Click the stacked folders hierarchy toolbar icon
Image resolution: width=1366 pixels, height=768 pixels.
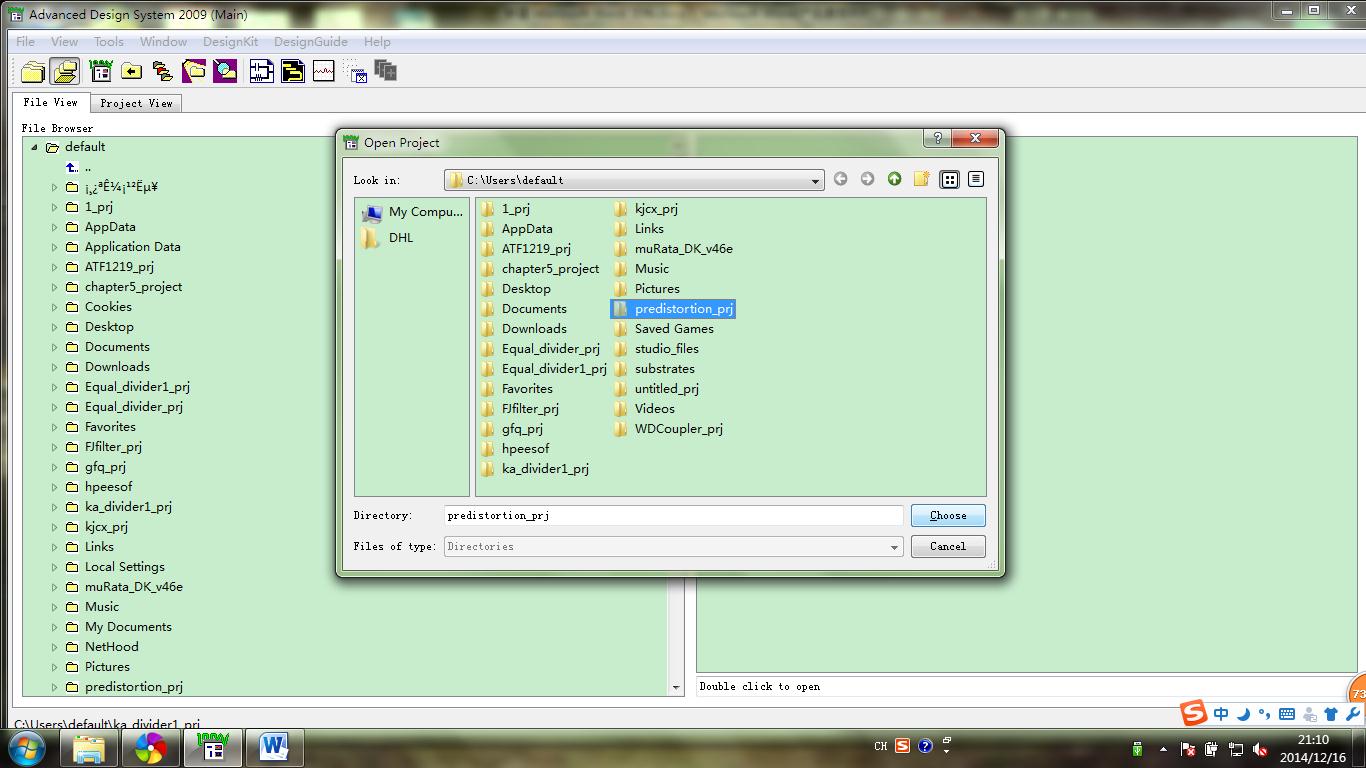coord(162,71)
